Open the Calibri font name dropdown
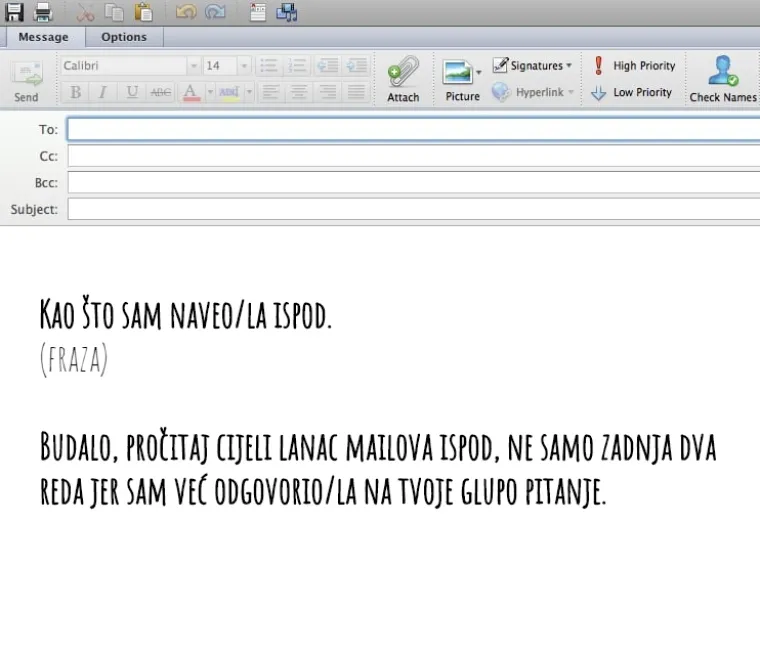Viewport: 760px width, 652px height. pyautogui.click(x=193, y=66)
